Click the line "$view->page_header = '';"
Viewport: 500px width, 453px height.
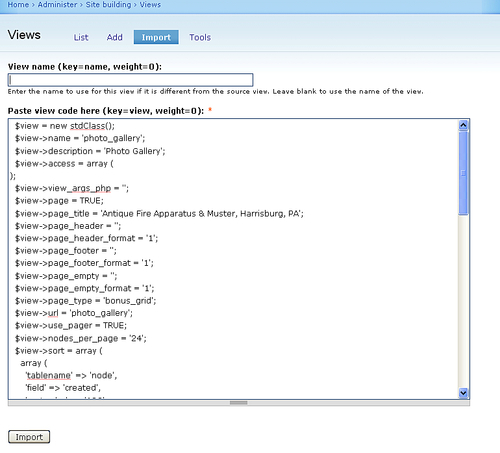[68, 226]
